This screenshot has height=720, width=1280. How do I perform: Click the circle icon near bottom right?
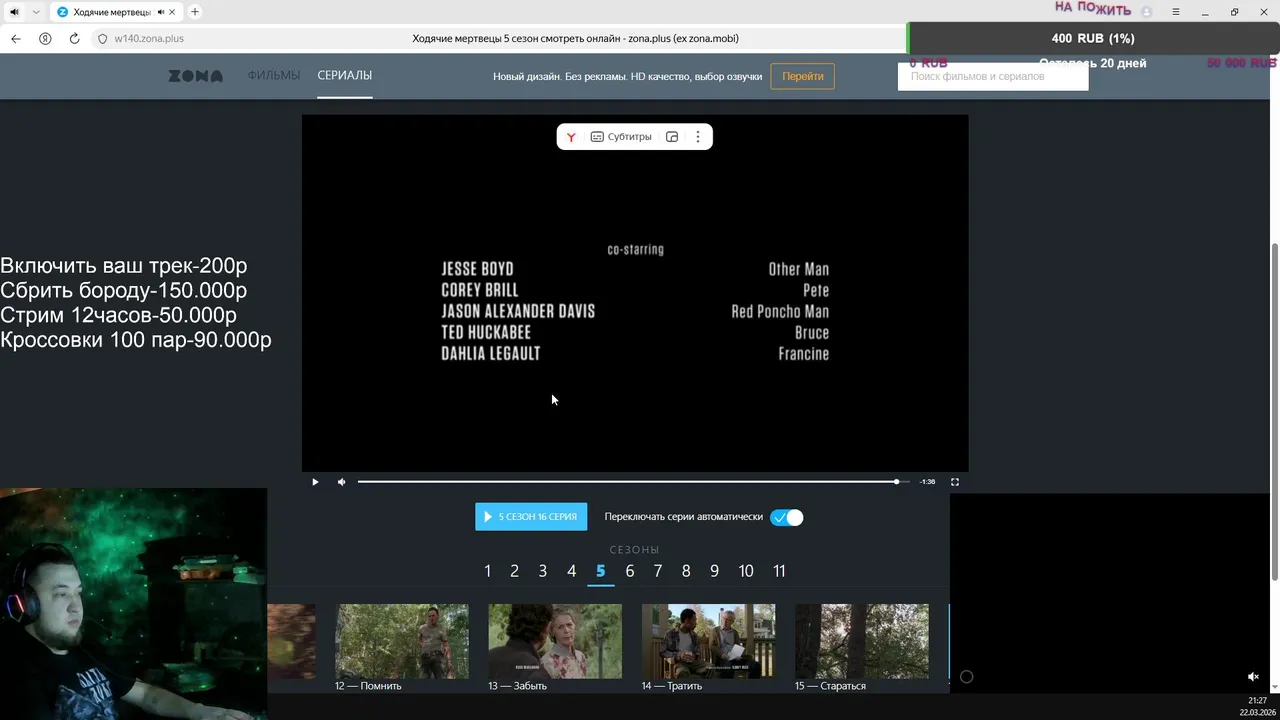[x=967, y=677]
